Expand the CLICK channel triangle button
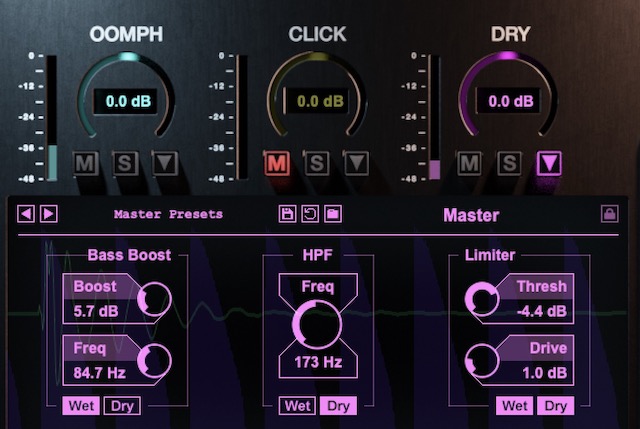 (x=357, y=163)
